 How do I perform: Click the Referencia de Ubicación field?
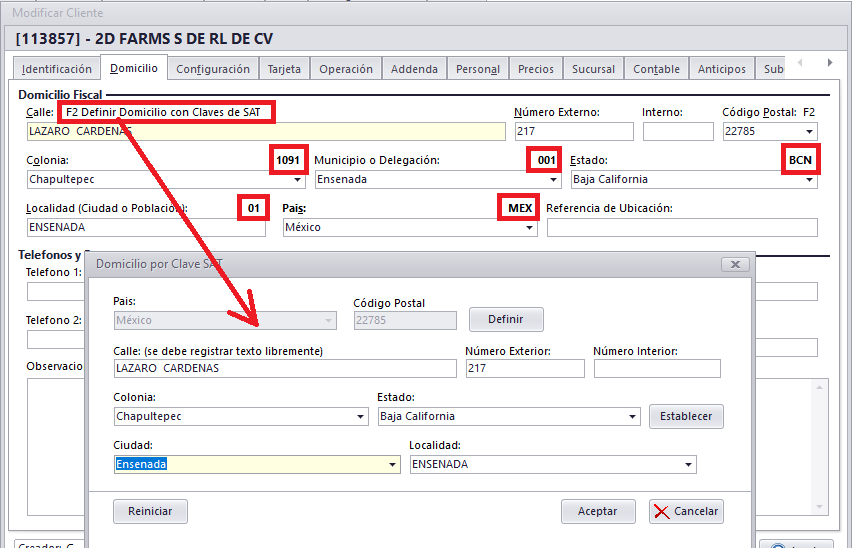tap(681, 228)
